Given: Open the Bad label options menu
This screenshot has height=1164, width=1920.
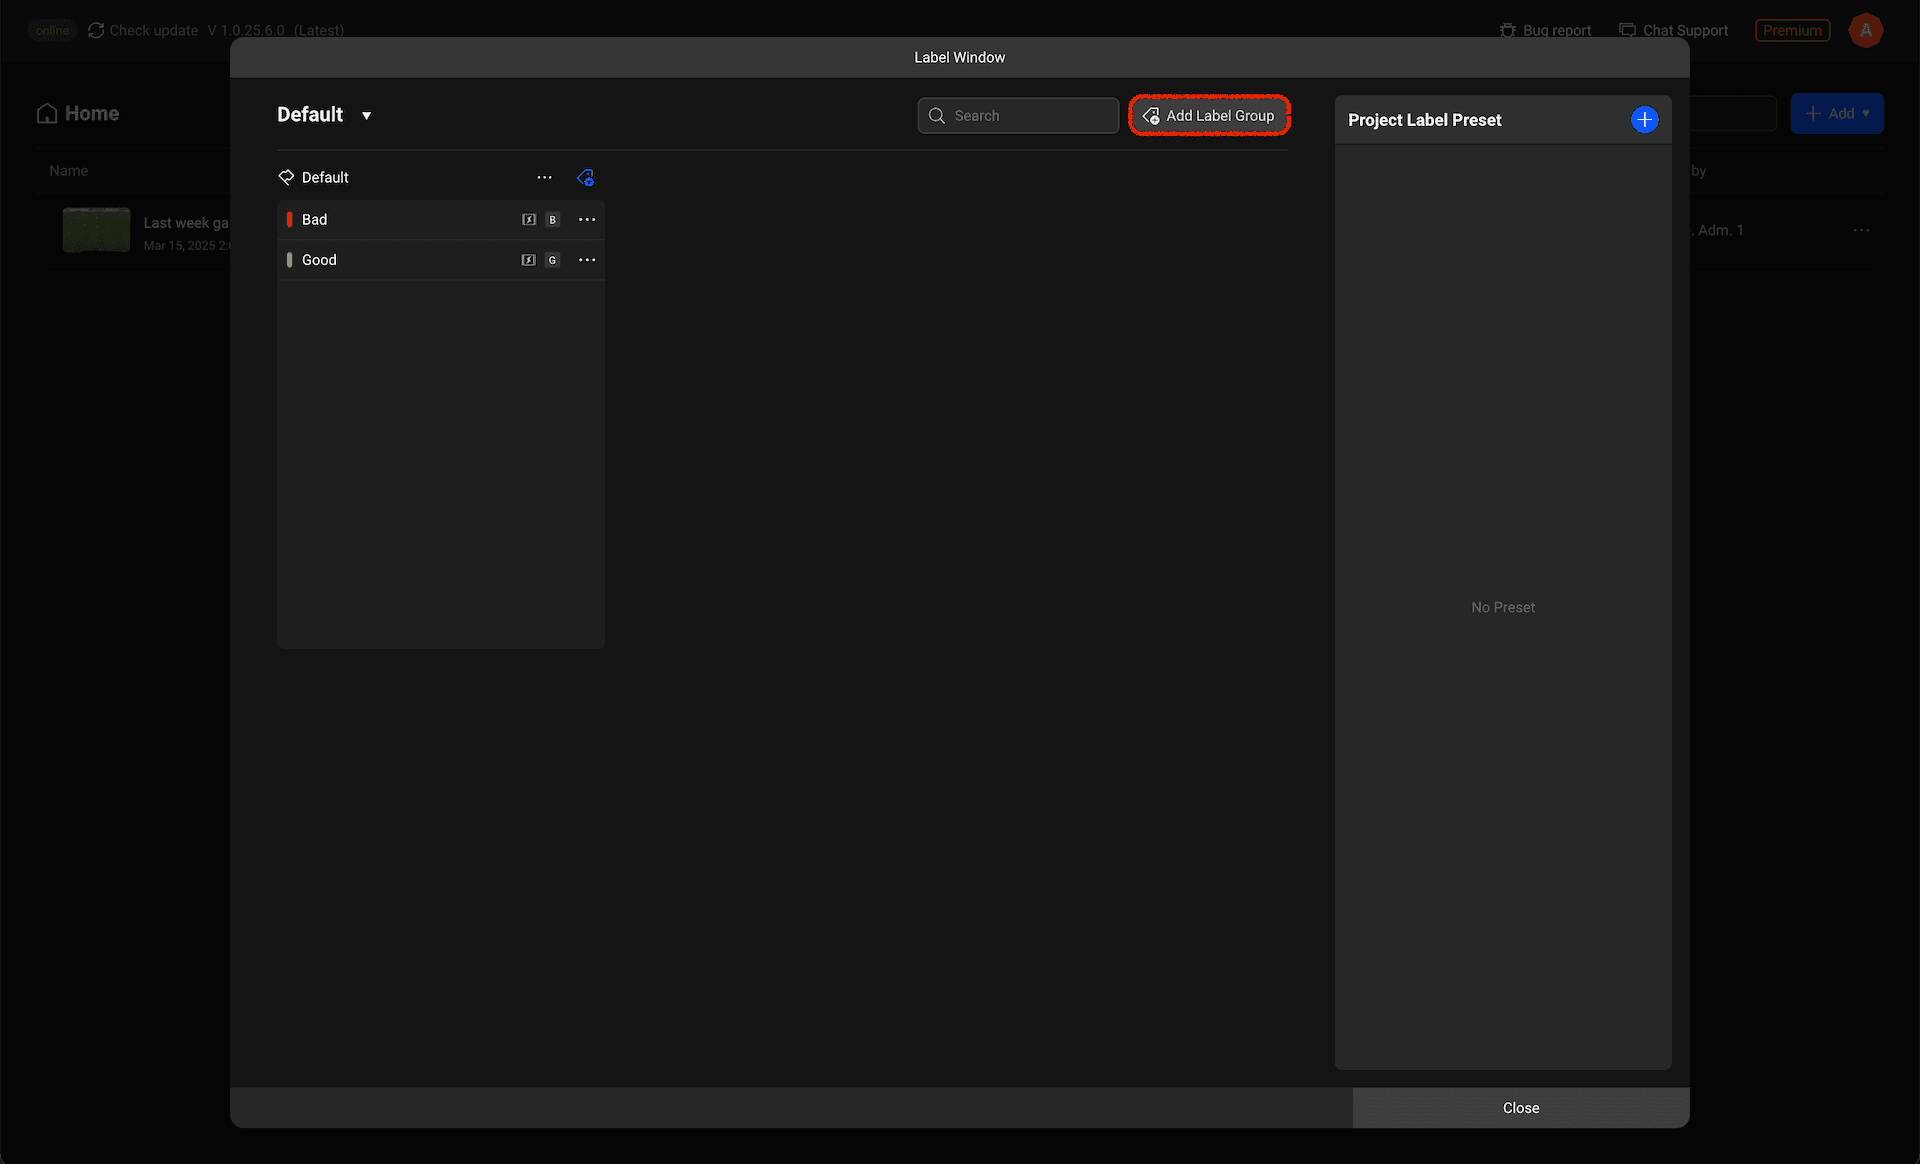Looking at the screenshot, I should 587,220.
